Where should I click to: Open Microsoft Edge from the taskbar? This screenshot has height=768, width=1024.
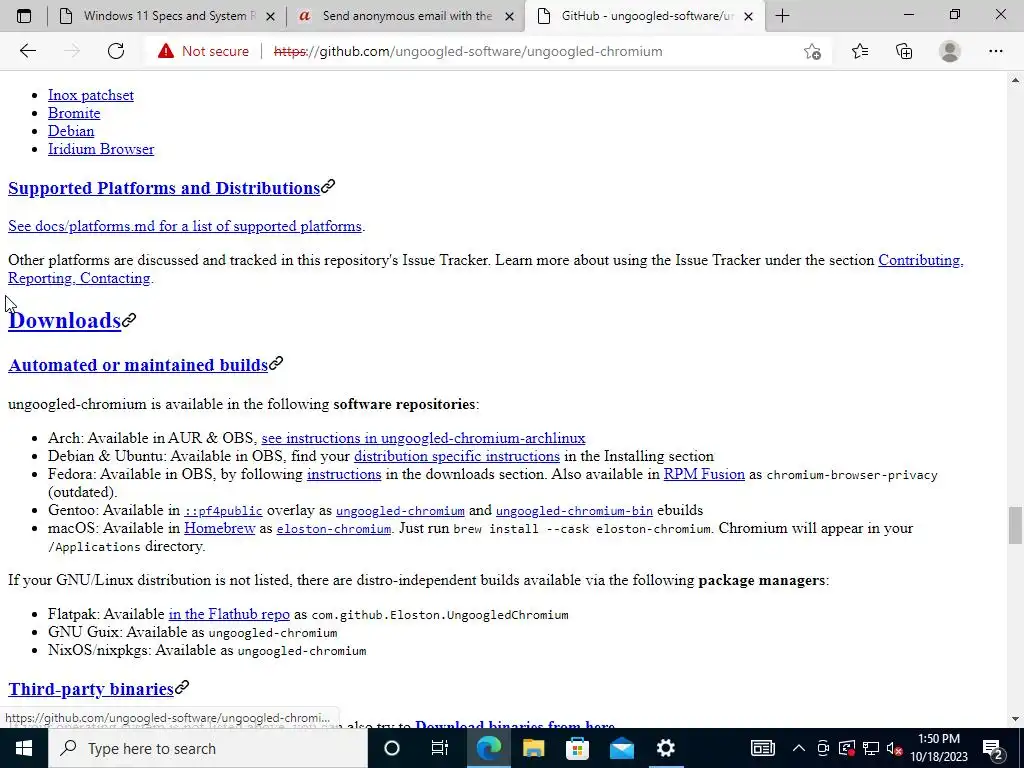488,748
